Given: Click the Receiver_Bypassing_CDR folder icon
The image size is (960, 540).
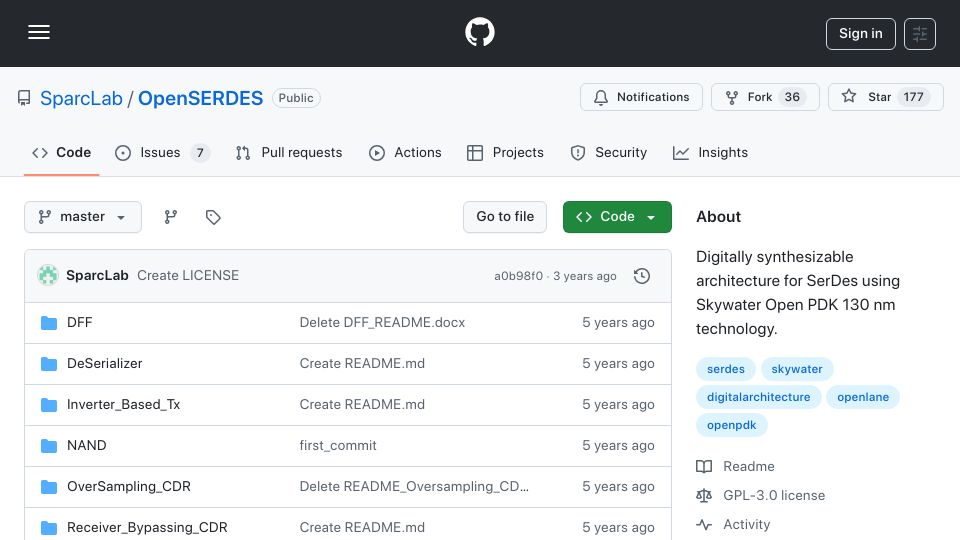Looking at the screenshot, I should click(x=49, y=528).
